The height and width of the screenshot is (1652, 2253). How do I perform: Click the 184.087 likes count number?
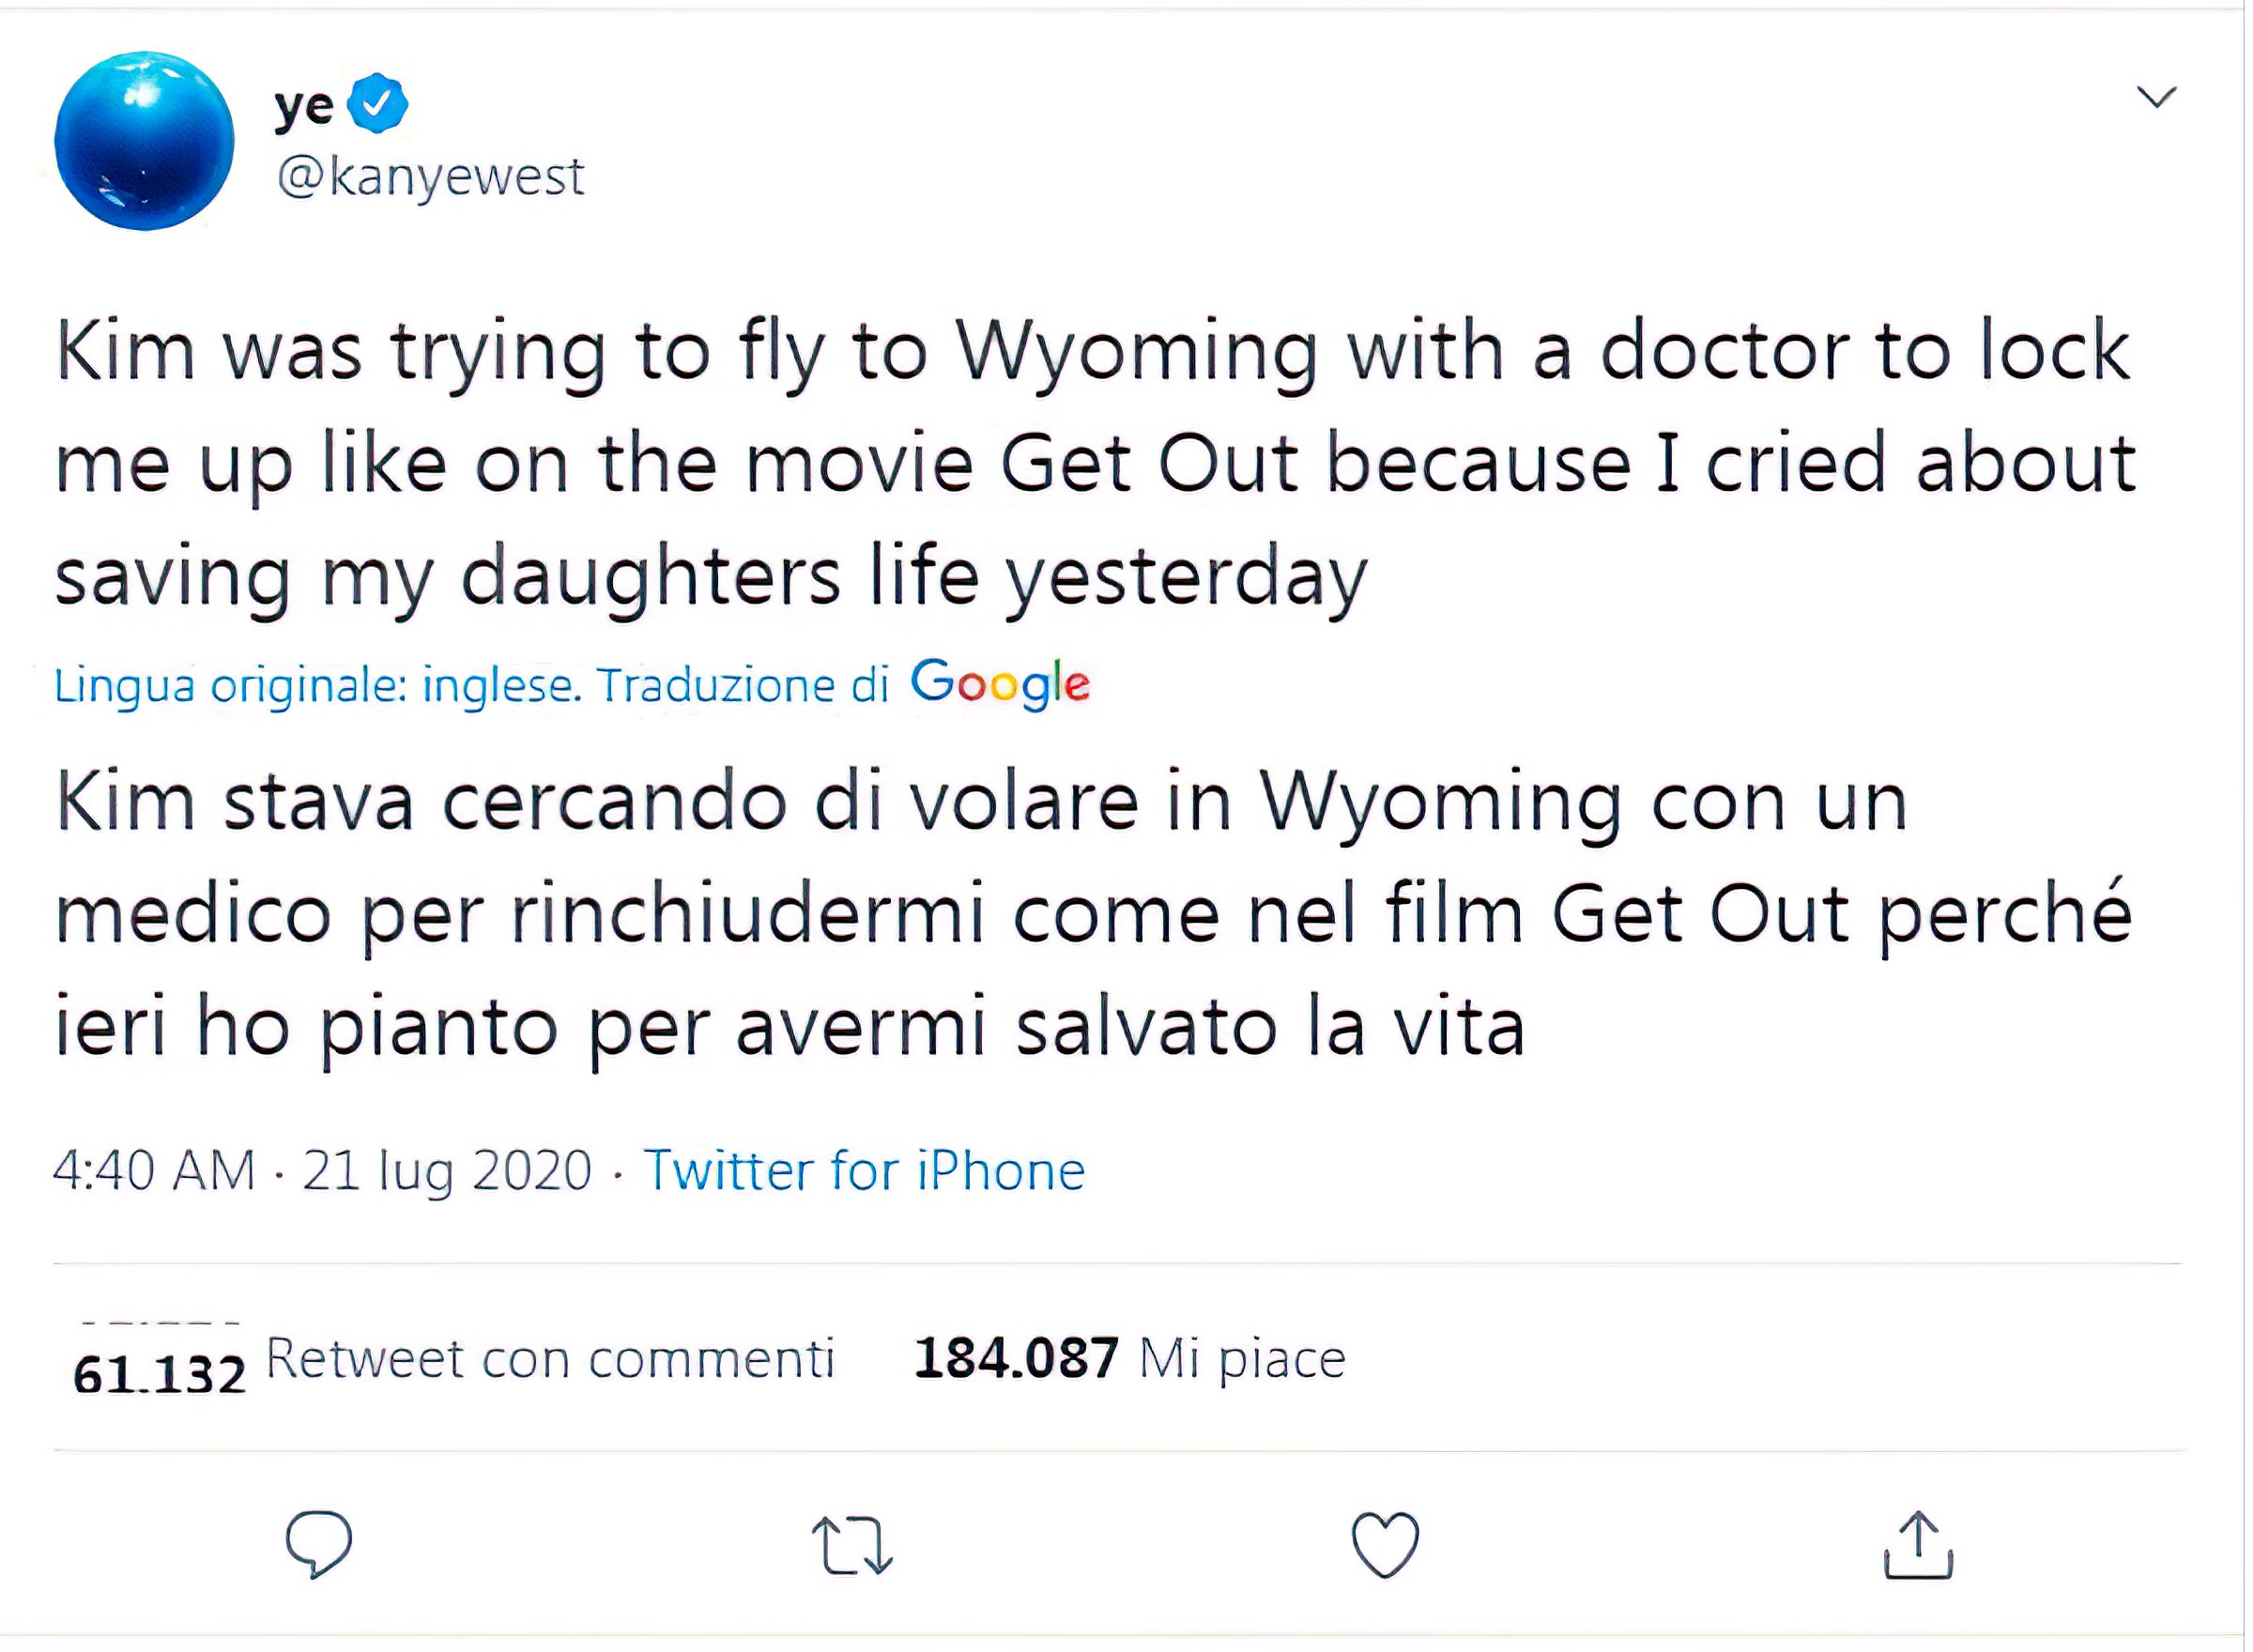click(x=1015, y=1359)
